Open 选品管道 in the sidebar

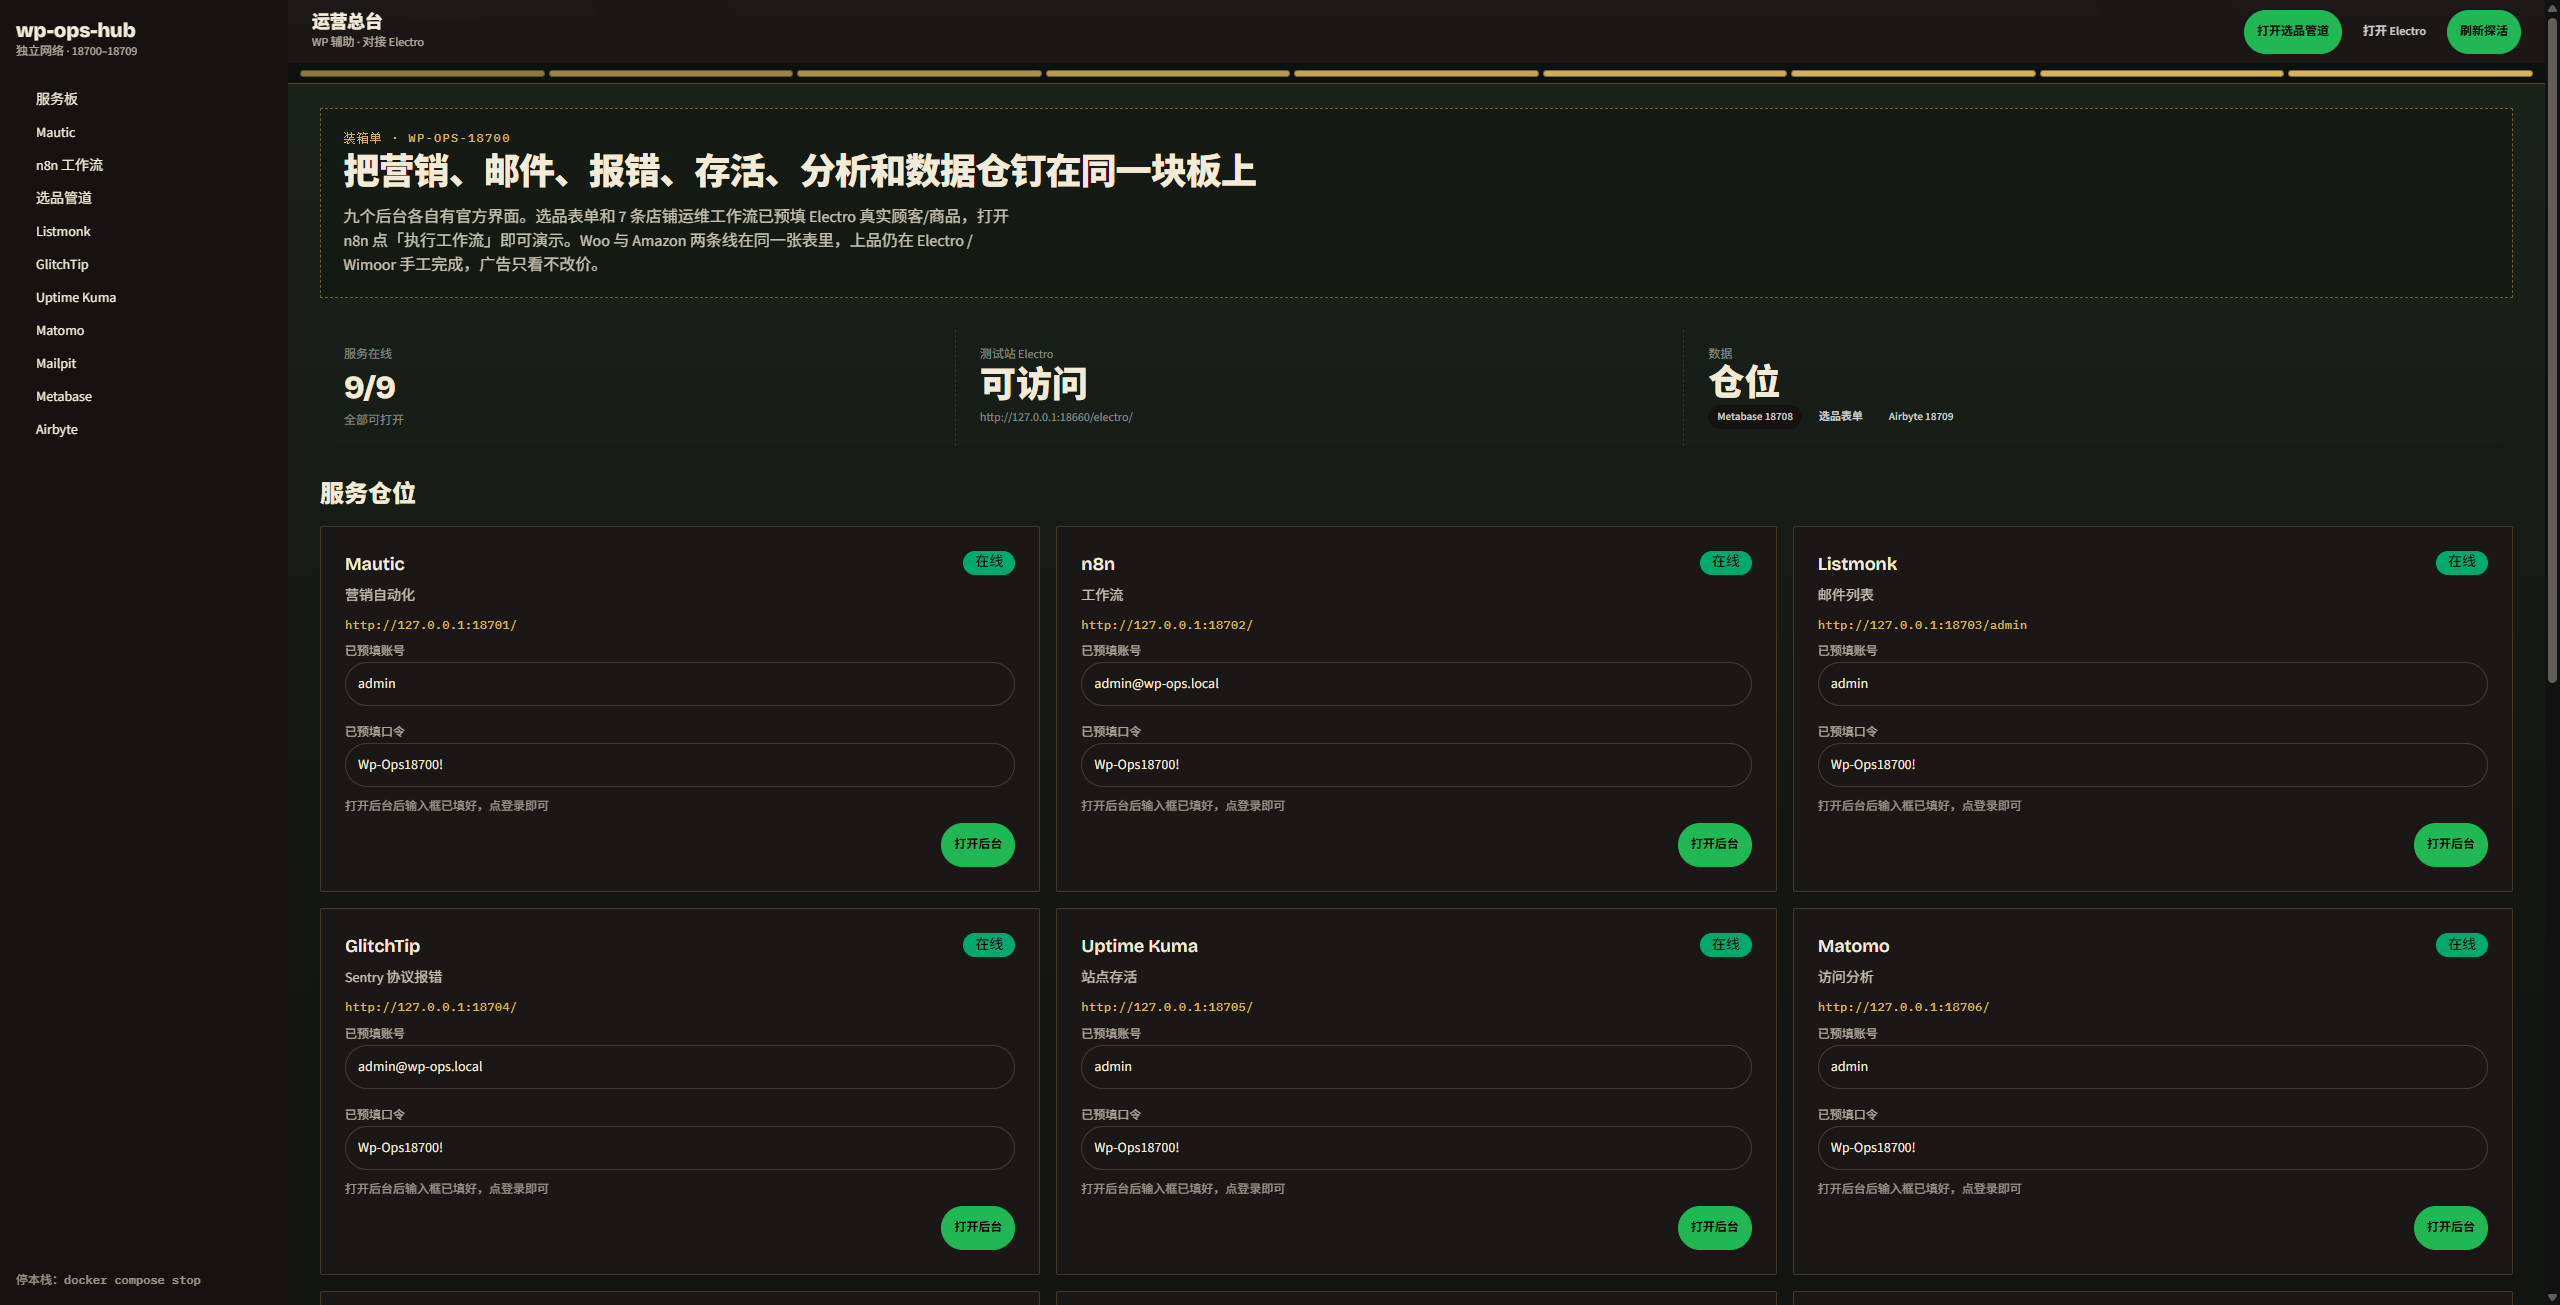point(64,198)
